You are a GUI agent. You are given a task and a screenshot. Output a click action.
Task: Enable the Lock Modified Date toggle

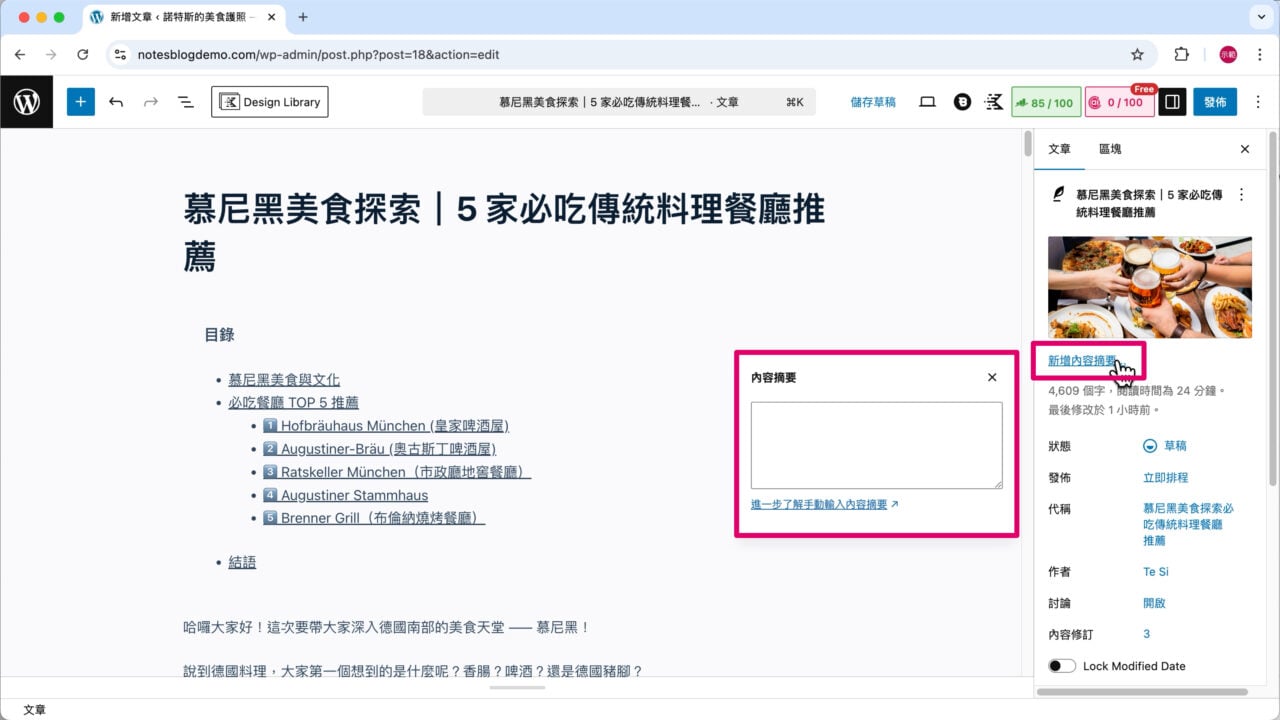click(x=1062, y=665)
